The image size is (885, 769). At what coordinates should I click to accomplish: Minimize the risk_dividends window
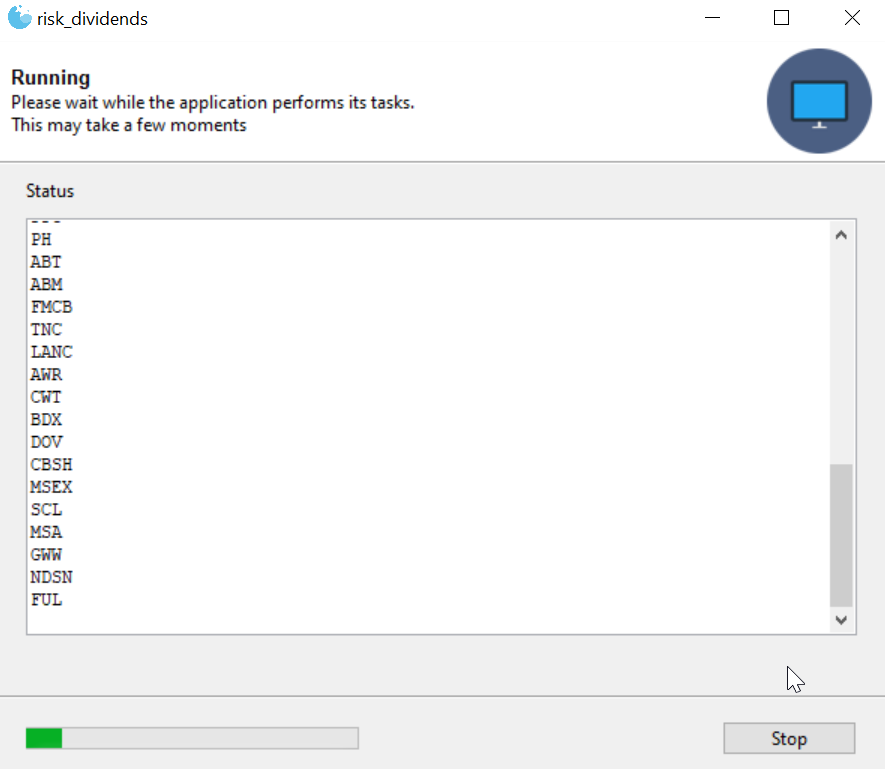[712, 18]
